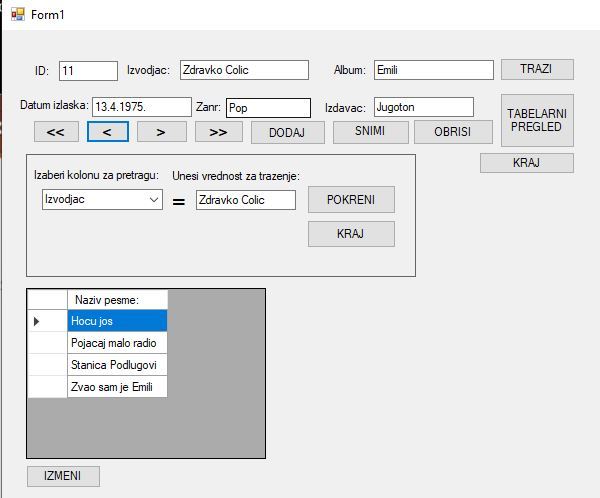This screenshot has width=600, height=498.
Task: Expand the Izvodjac column dropdown
Action: point(153,200)
